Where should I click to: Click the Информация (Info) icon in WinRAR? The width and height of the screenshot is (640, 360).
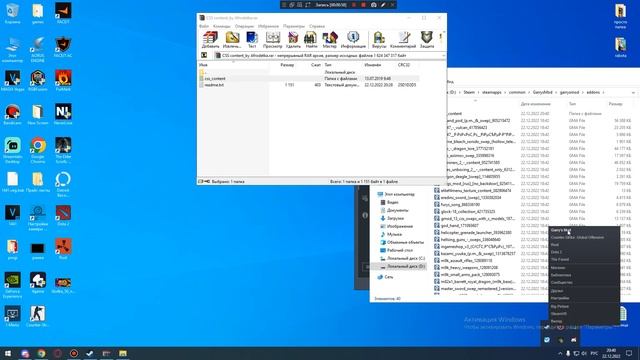point(353,40)
